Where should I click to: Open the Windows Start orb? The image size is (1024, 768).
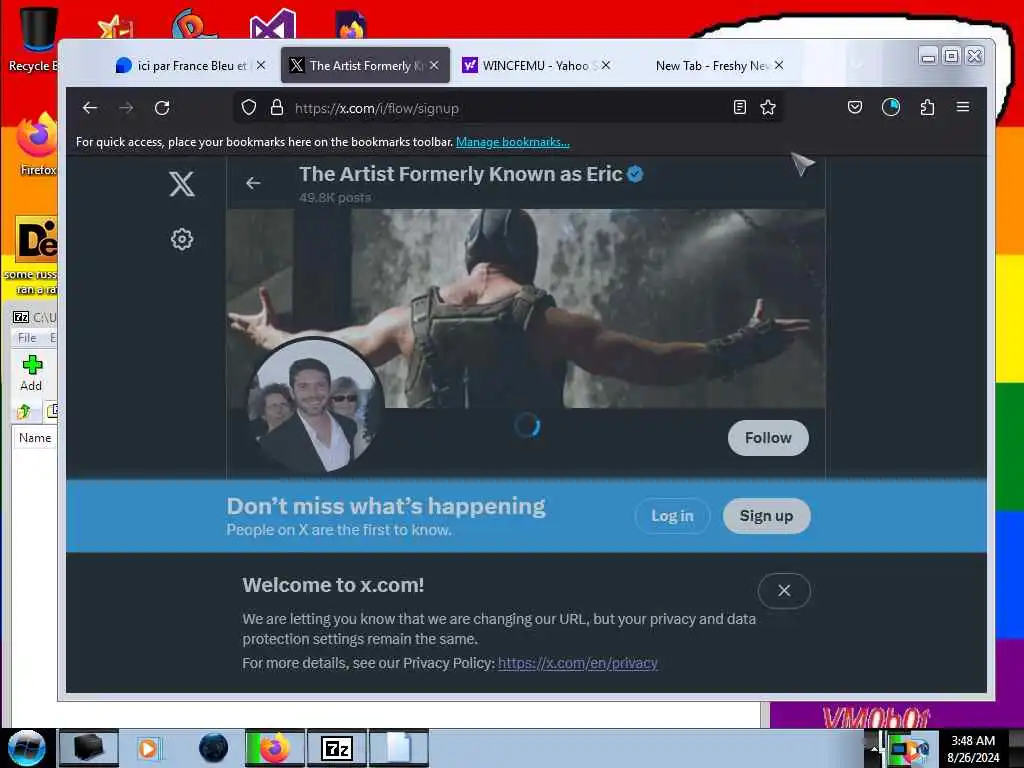[x=27, y=748]
